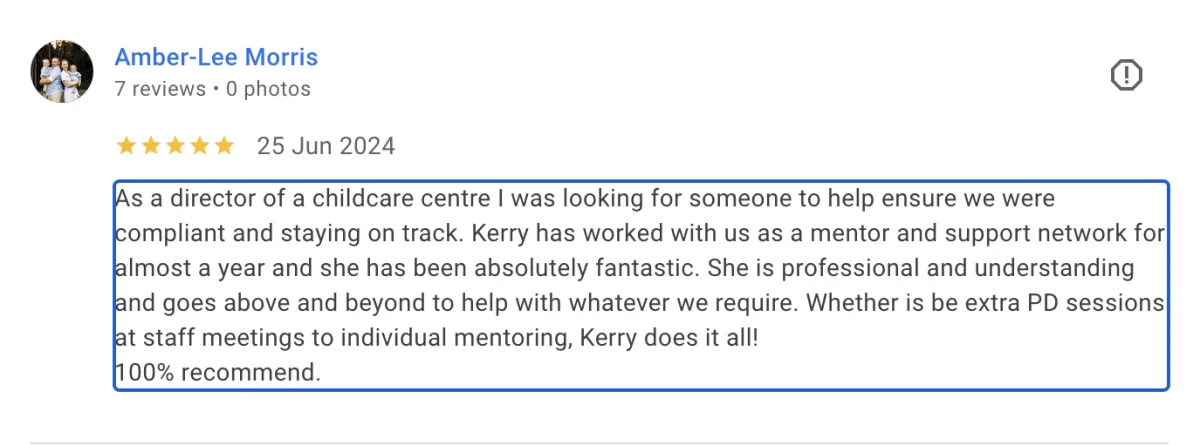1200x445 pixels.
Task: Click the second gold rating star
Action: (x=150, y=146)
